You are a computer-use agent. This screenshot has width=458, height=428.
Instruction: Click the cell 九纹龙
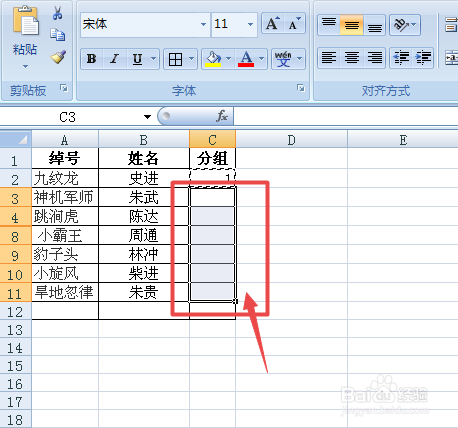tap(65, 178)
